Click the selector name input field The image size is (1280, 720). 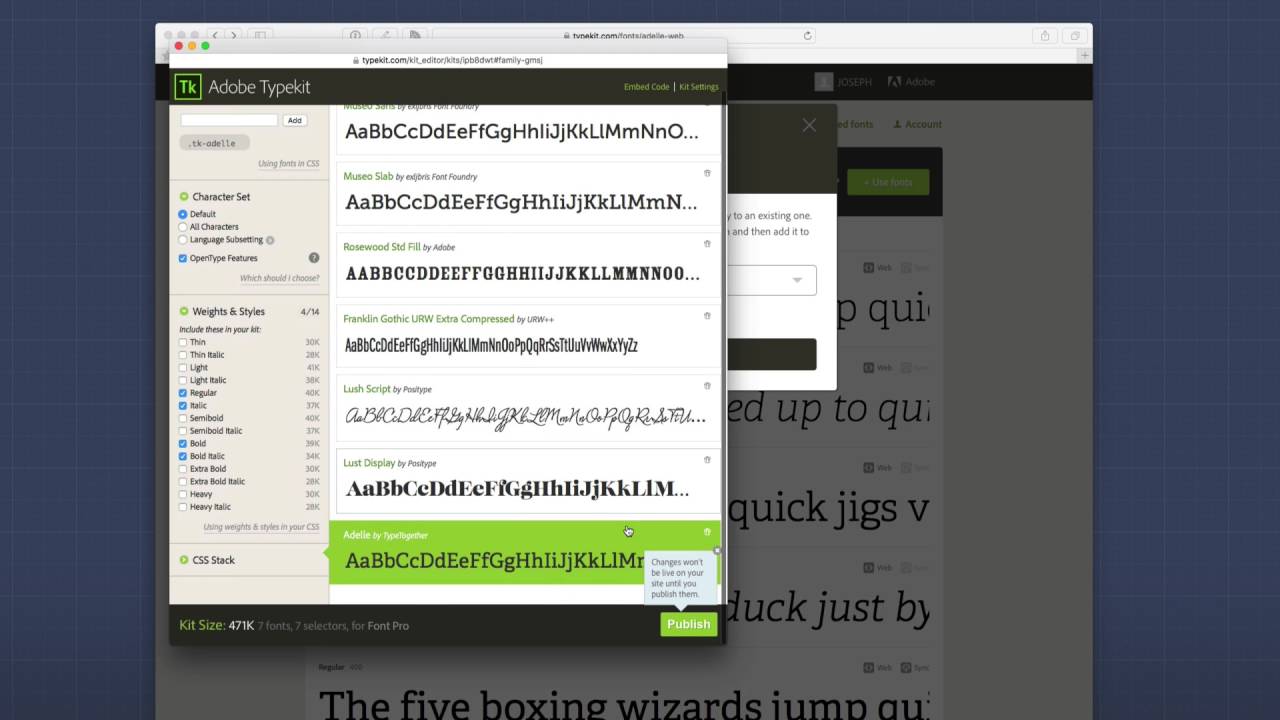coord(229,120)
